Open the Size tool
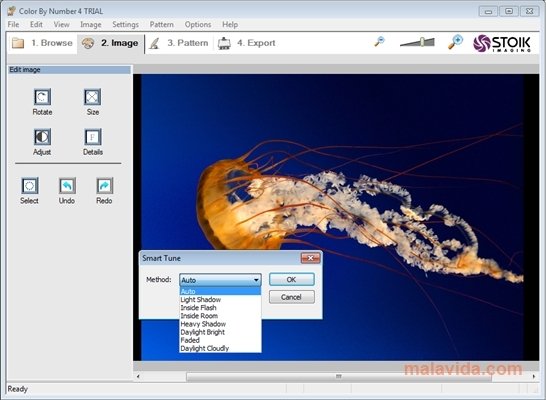This screenshot has height=400, width=546. (x=93, y=97)
